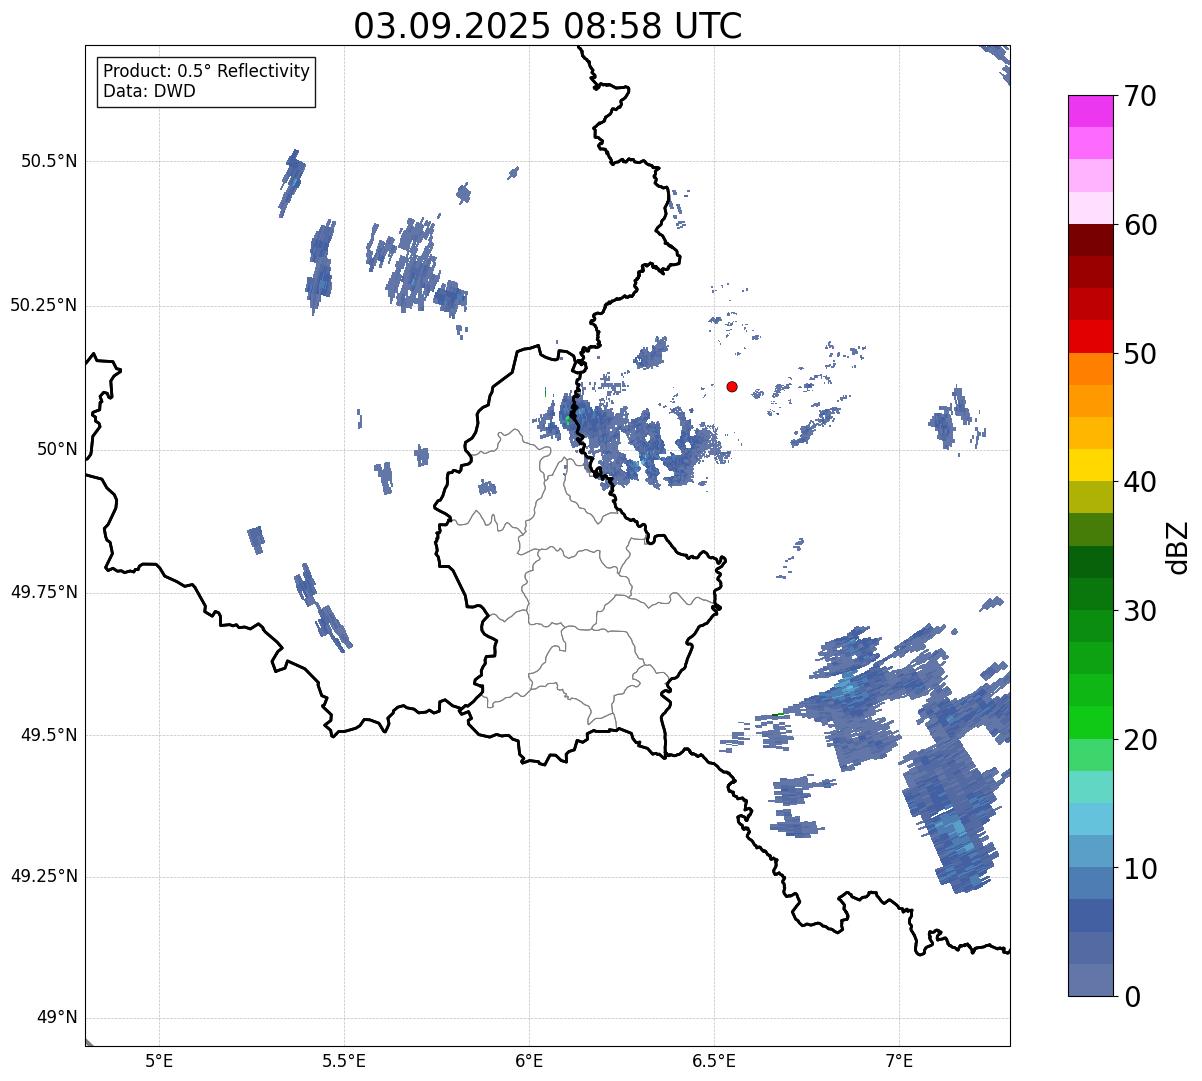The image size is (1202, 1081).
Task: Click the 49.5°N latitude tick label
Action: (x=48, y=735)
